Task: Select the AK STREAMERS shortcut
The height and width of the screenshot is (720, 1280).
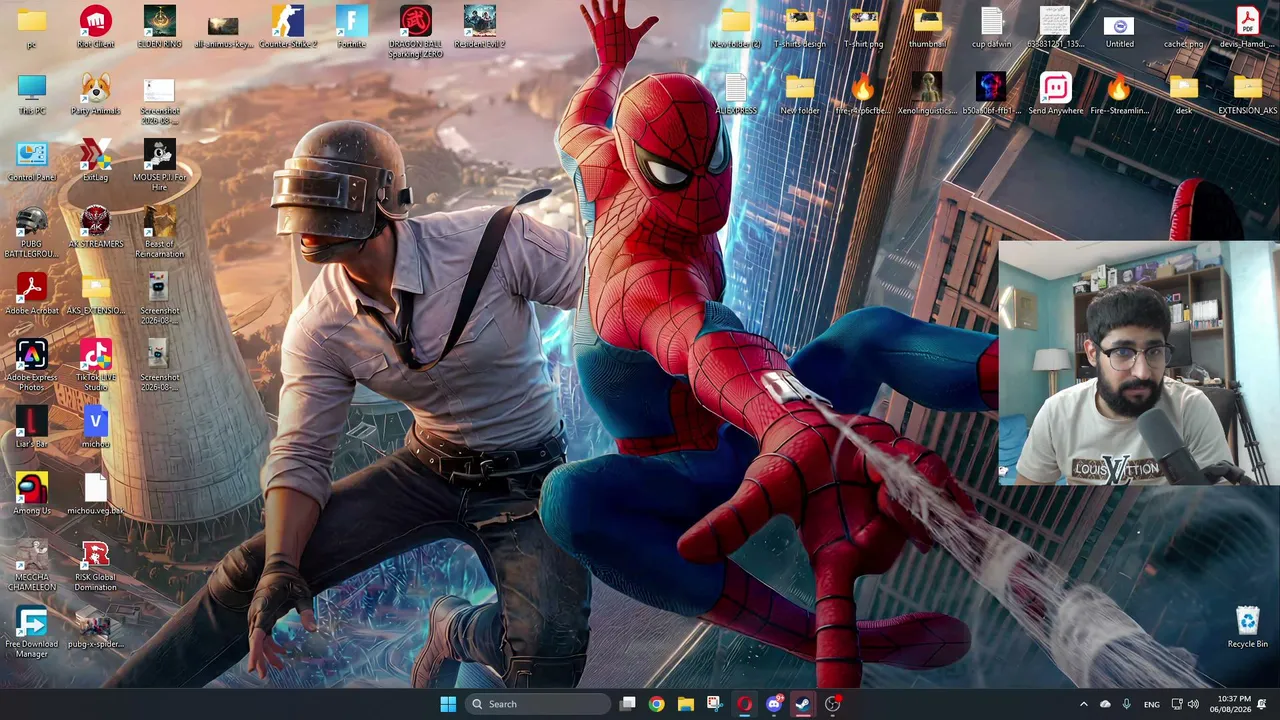Action: [95, 228]
